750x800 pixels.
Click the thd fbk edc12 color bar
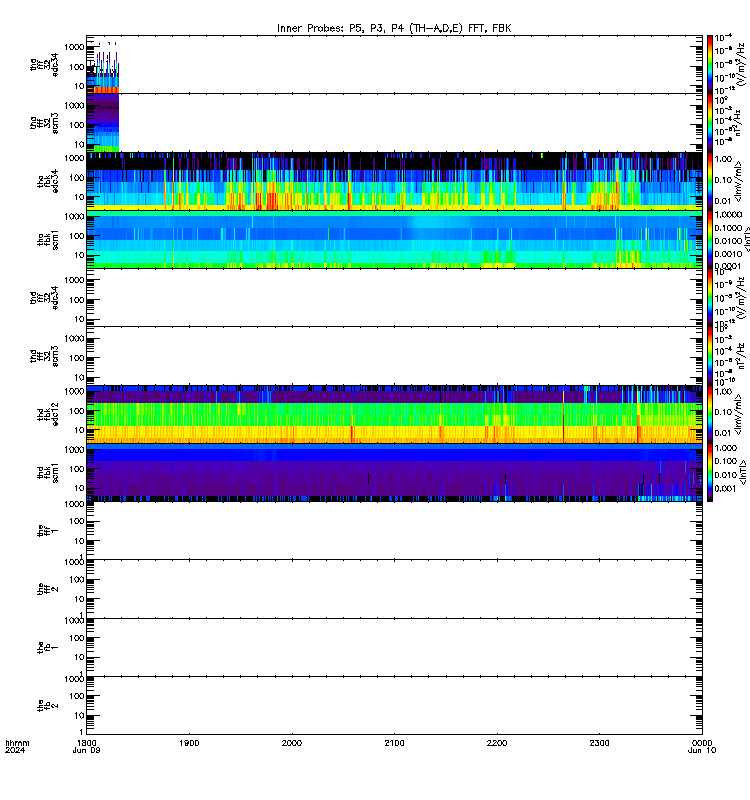(709, 414)
